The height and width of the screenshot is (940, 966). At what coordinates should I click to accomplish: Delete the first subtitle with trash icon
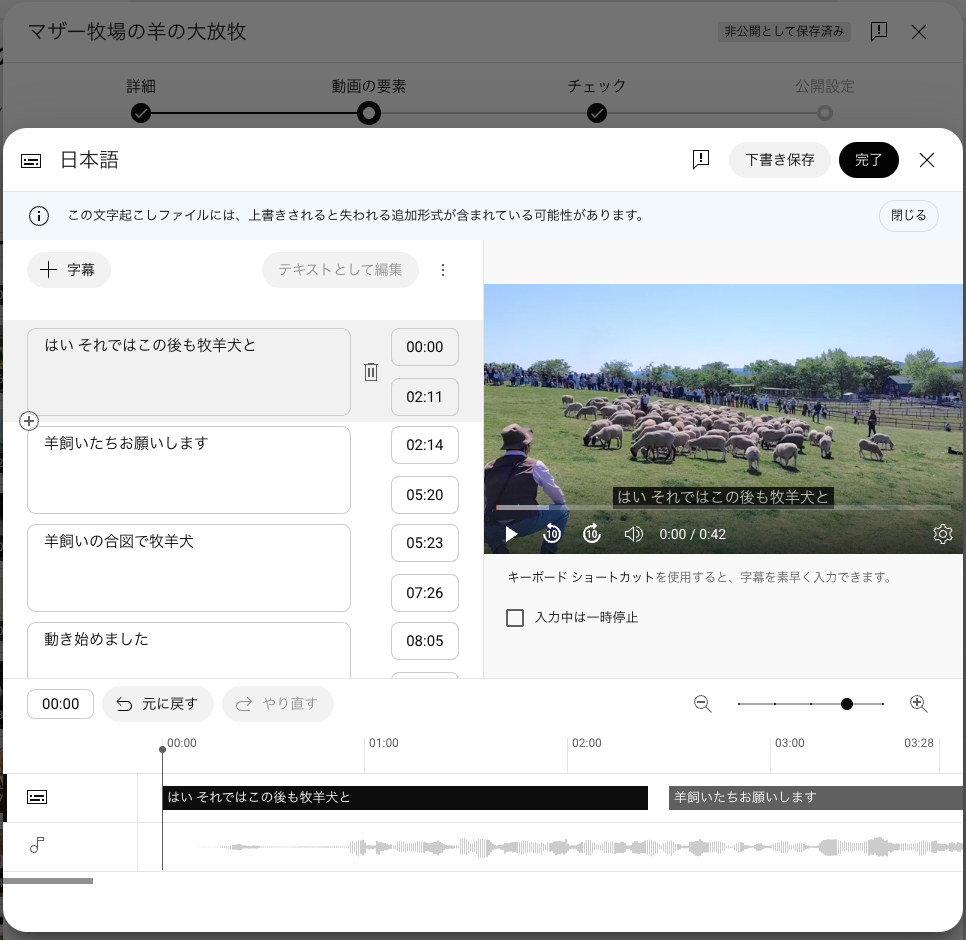click(371, 372)
